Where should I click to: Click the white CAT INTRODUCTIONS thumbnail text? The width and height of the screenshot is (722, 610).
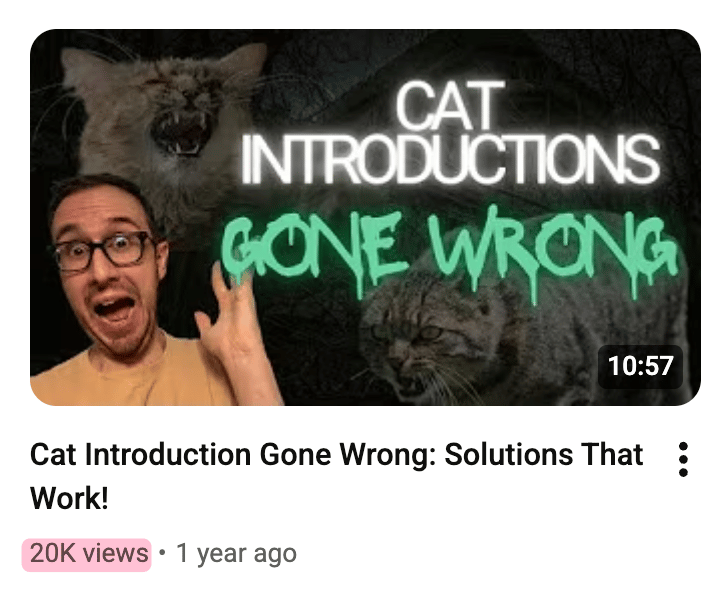449,133
